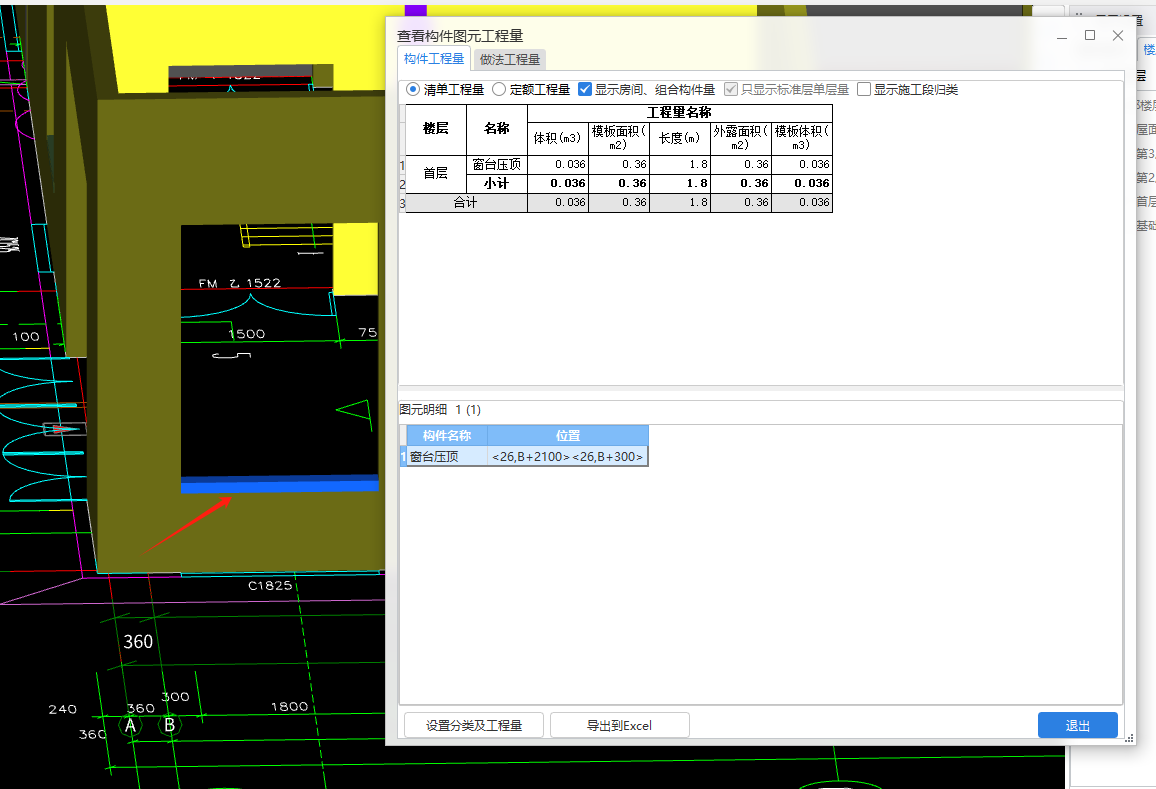1156x789 pixels.
Task: Click axis bubble B in drawing
Action: 170,726
